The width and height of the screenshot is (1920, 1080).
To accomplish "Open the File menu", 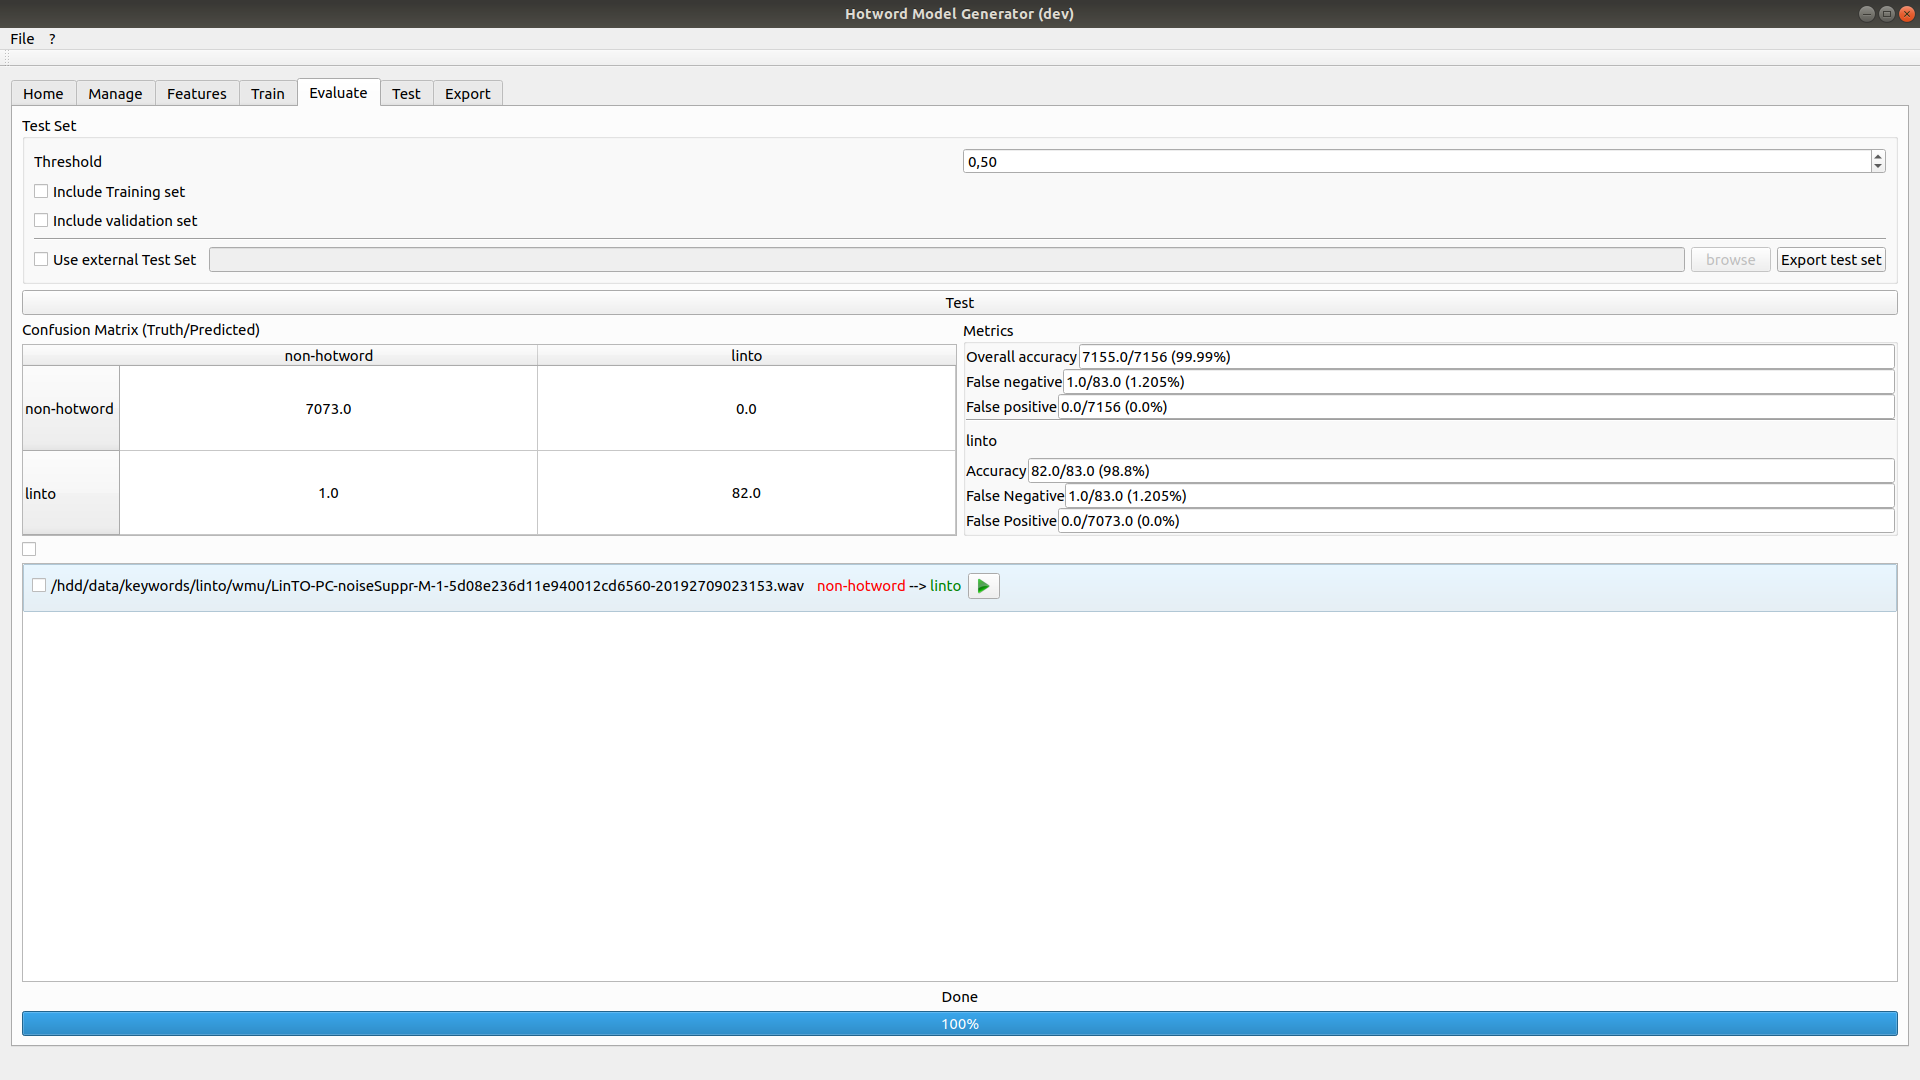I will tap(20, 38).
